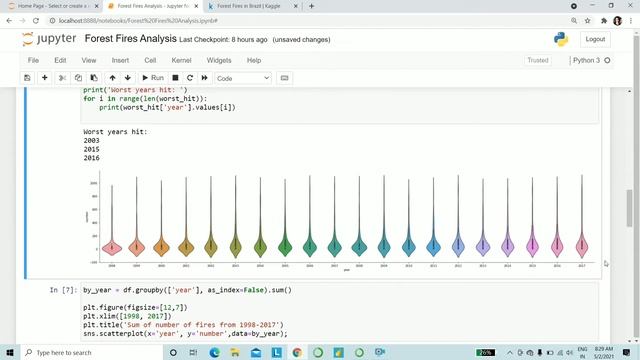The width and height of the screenshot is (640, 360).
Task: Click the taskbar clock showing 8:29 AM
Action: (x=604, y=352)
